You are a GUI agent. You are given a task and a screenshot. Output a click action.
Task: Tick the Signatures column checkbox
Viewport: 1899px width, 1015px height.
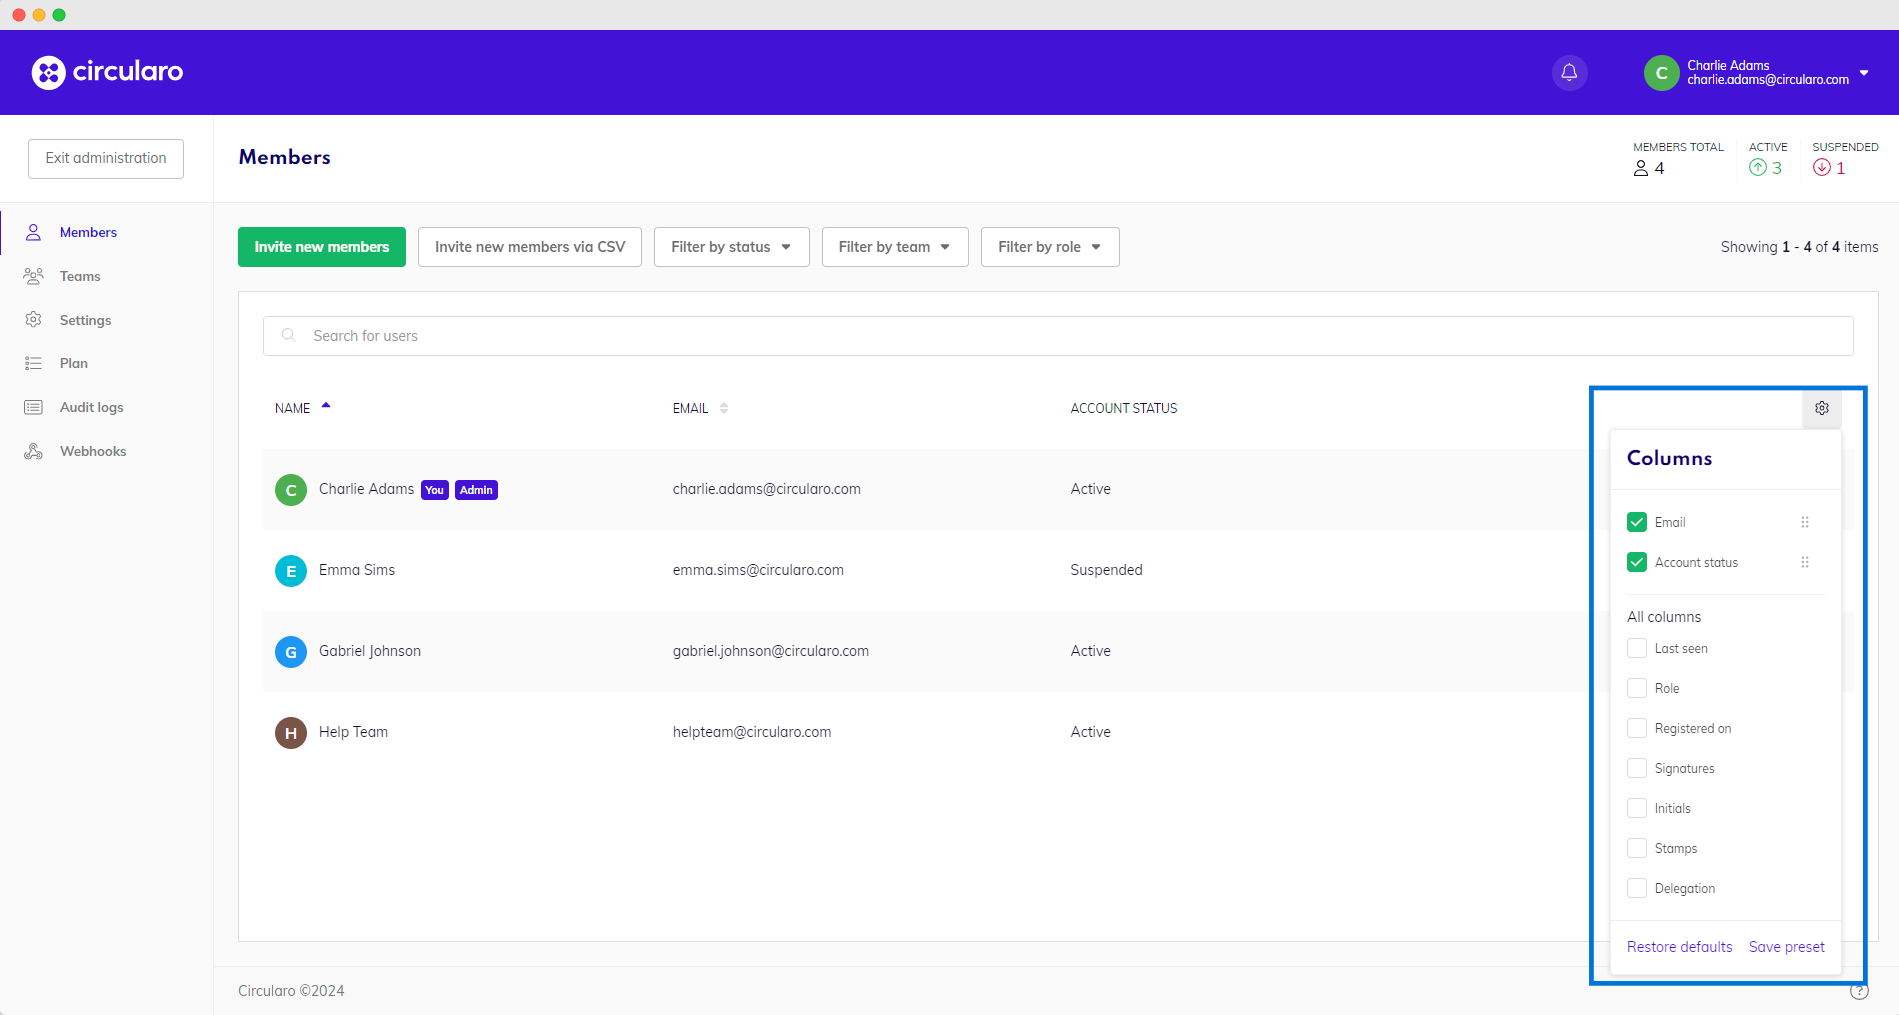(x=1637, y=768)
